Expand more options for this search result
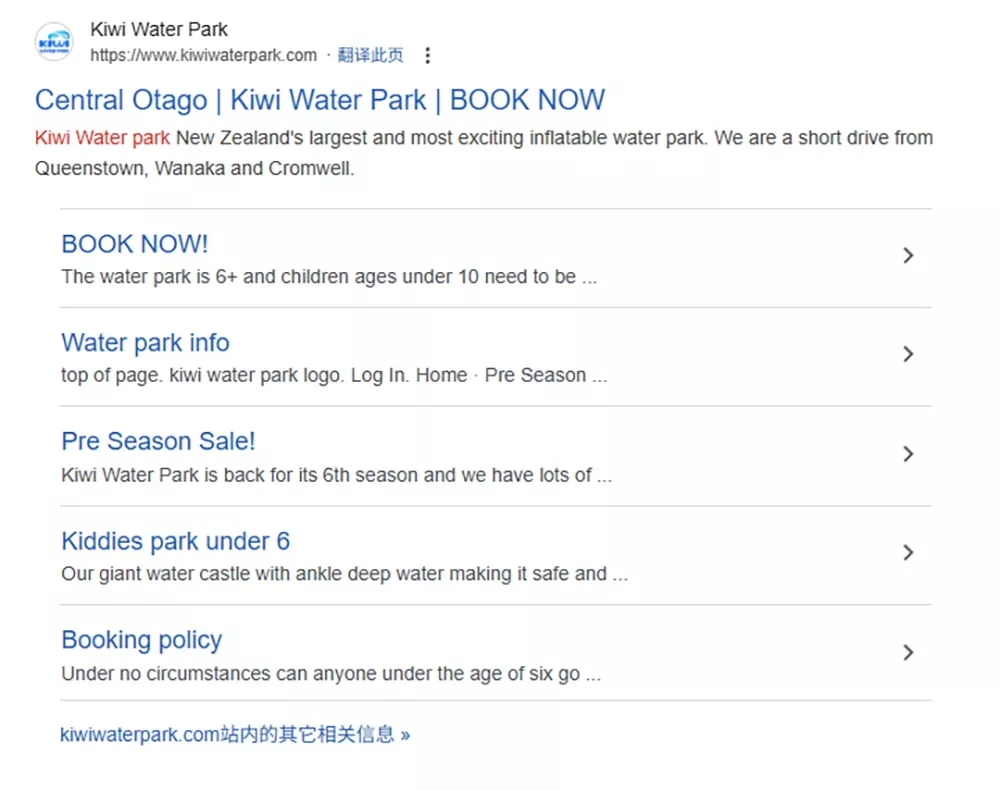This screenshot has width=1000, height=790. click(428, 56)
